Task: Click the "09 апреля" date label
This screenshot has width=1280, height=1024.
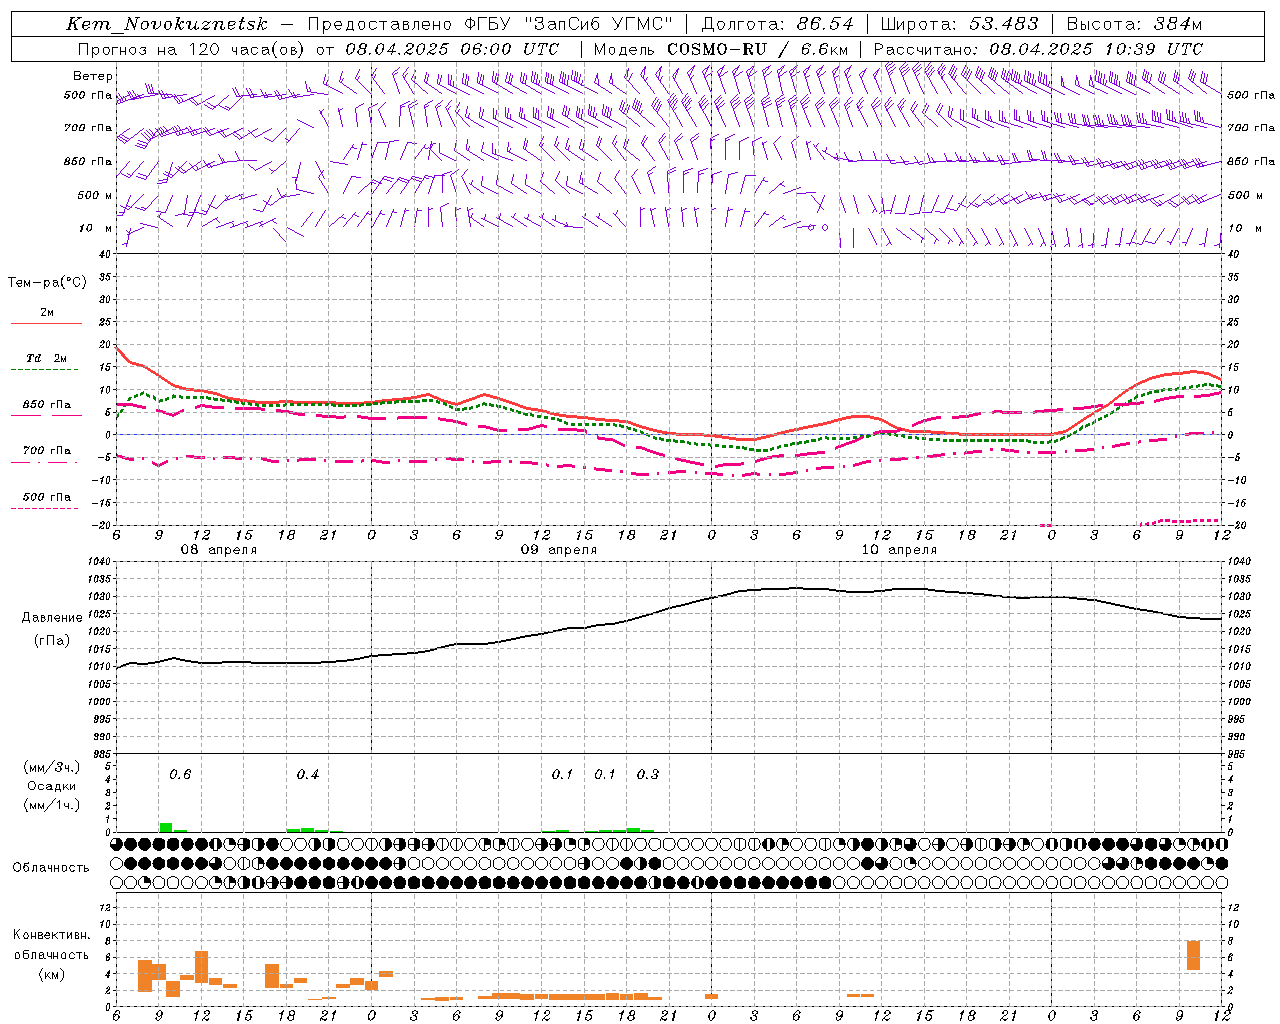Action: (x=558, y=550)
